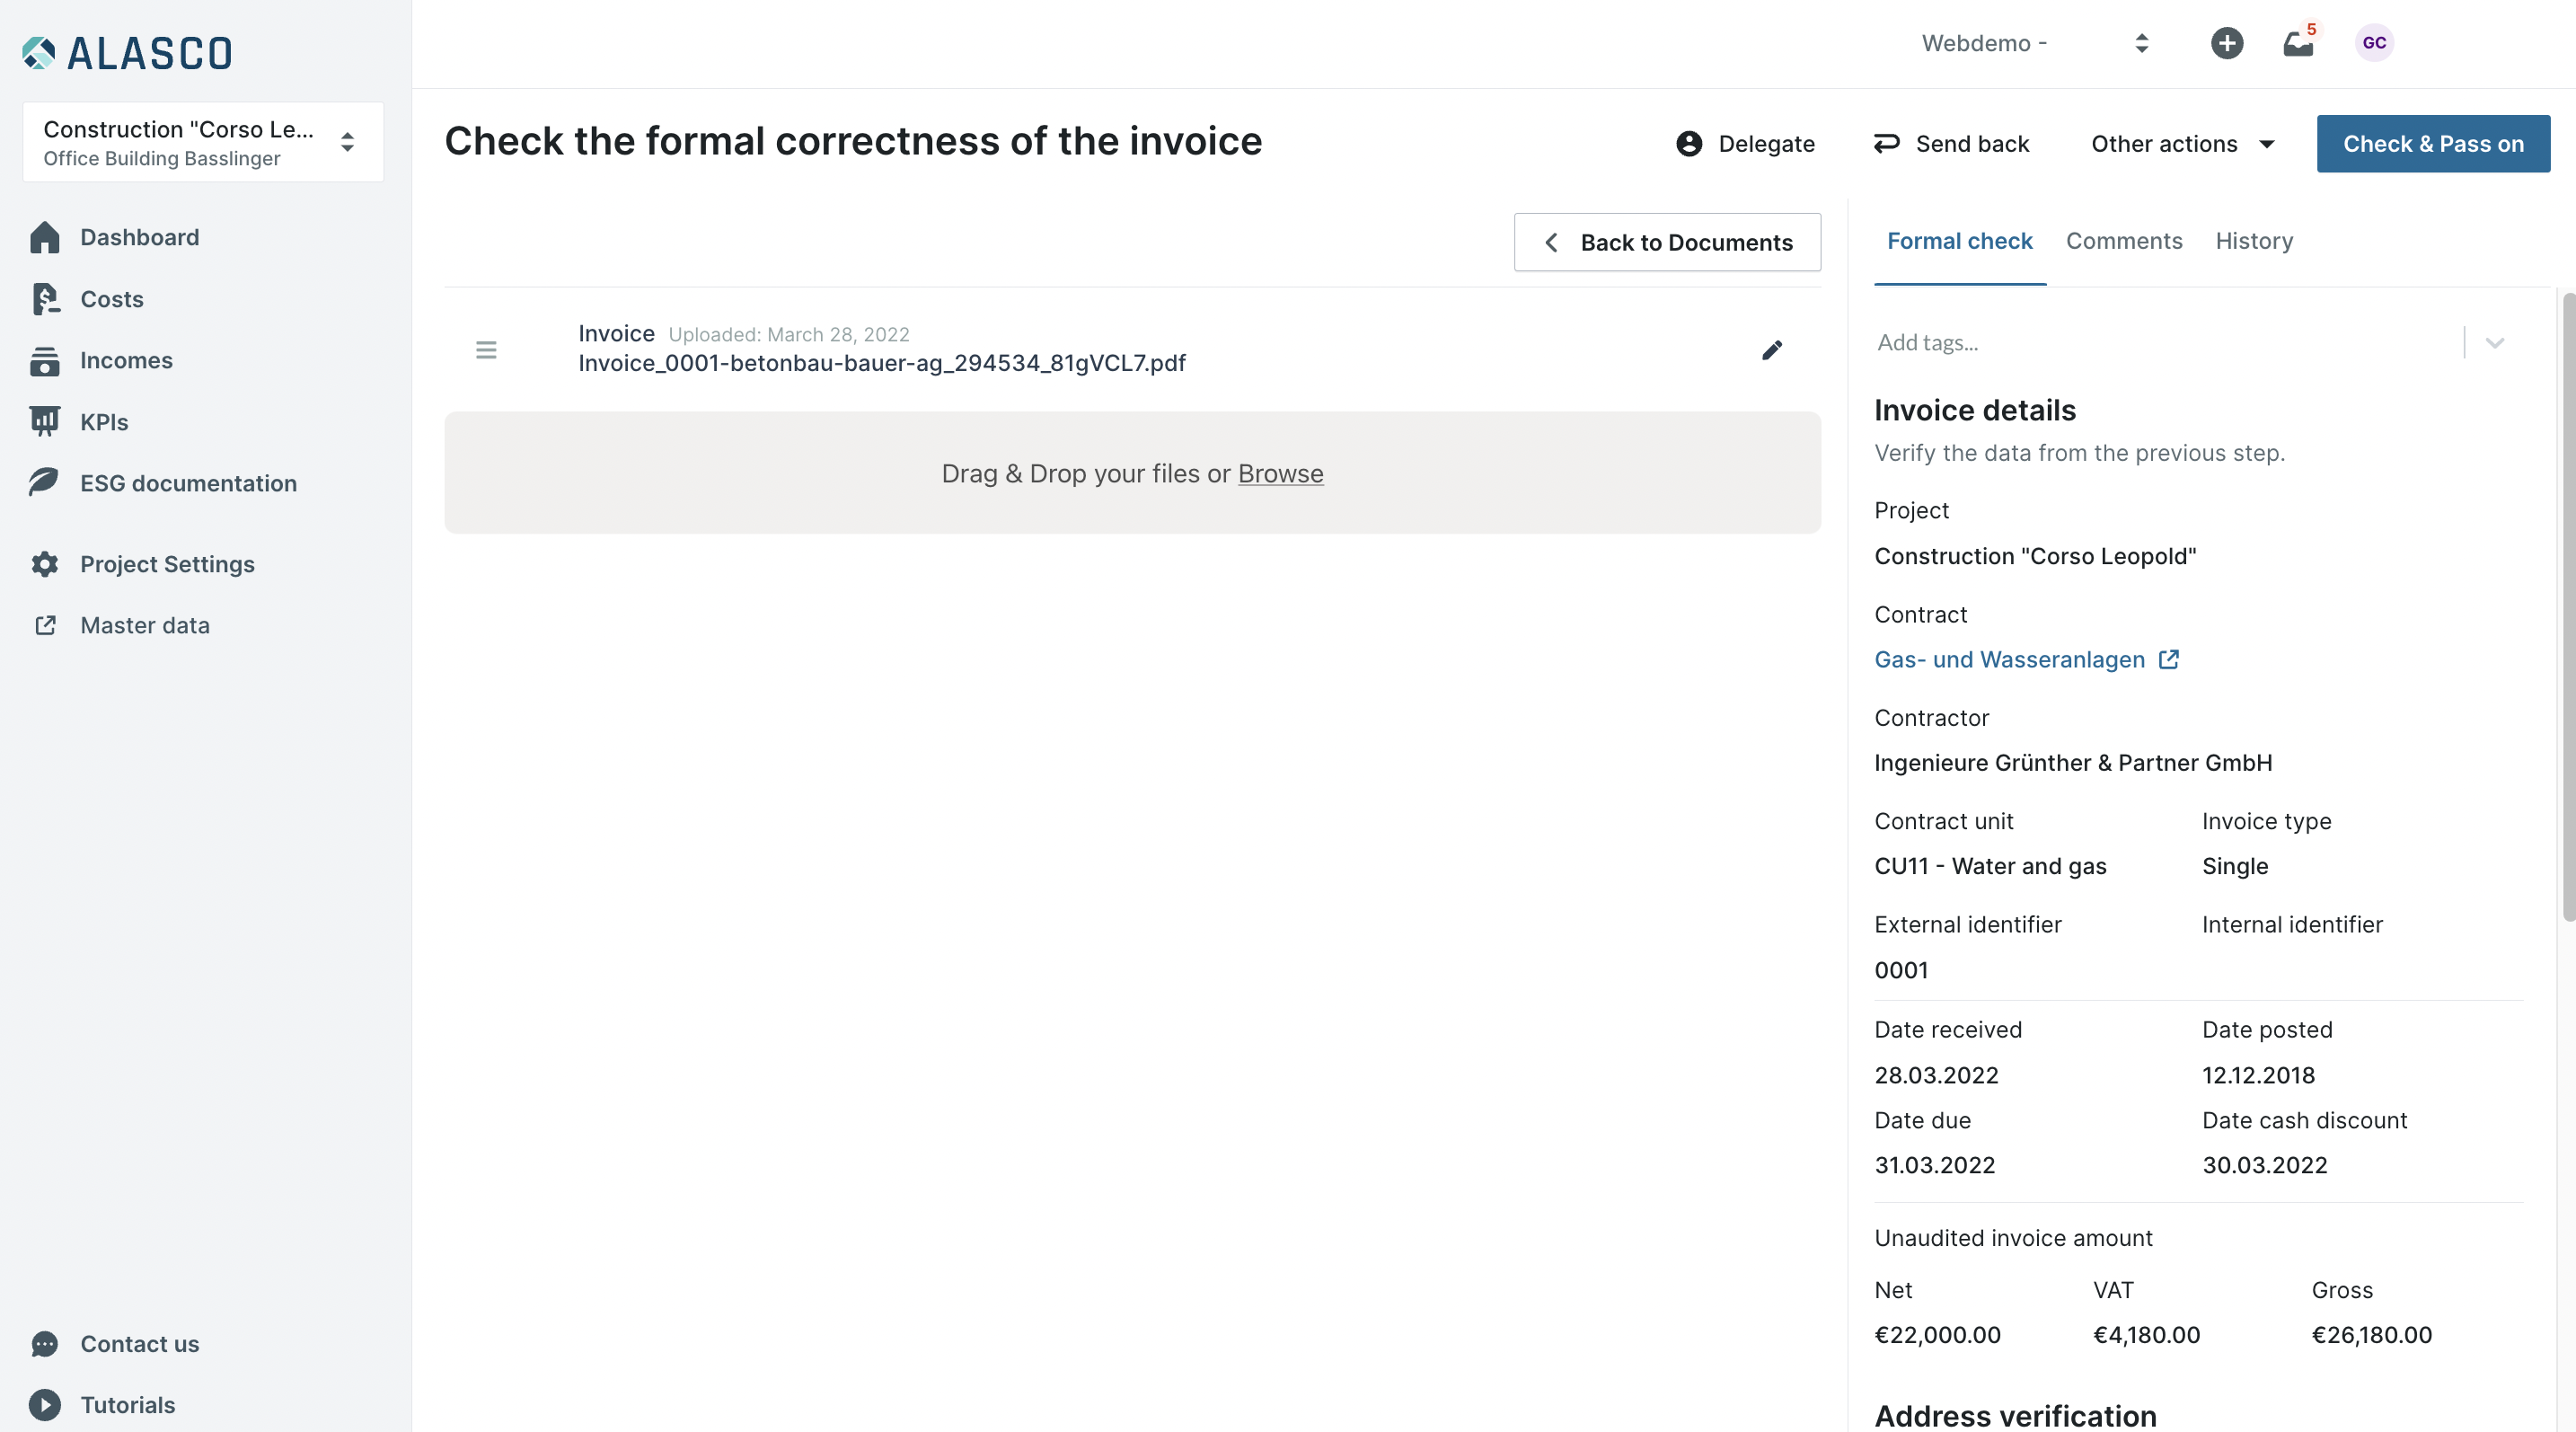Go to ESG documentation page
The width and height of the screenshot is (2576, 1432).
(x=188, y=483)
